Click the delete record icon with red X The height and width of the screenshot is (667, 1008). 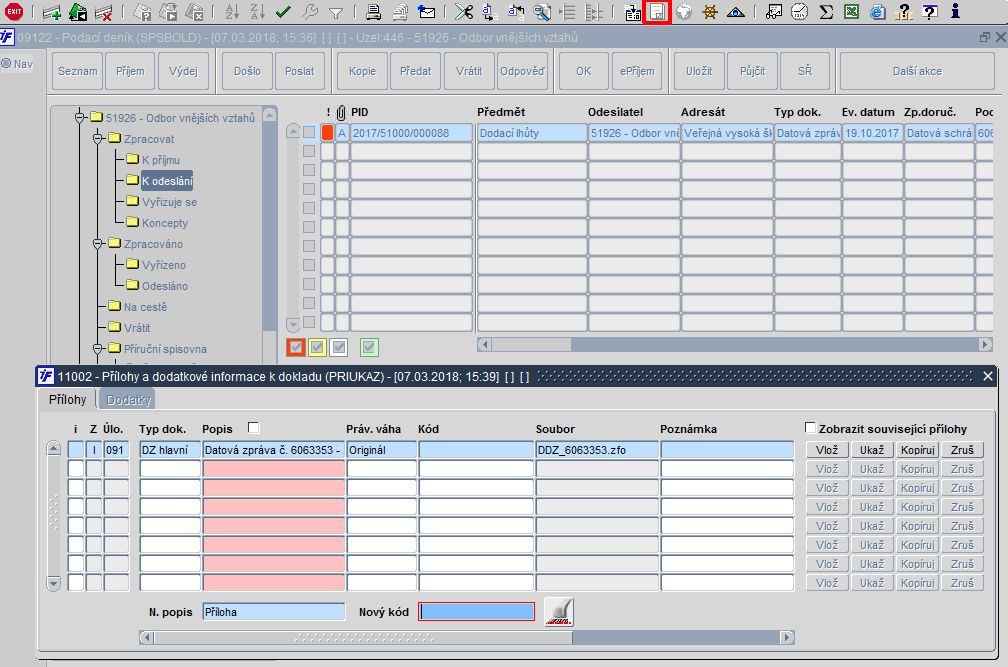click(103, 12)
